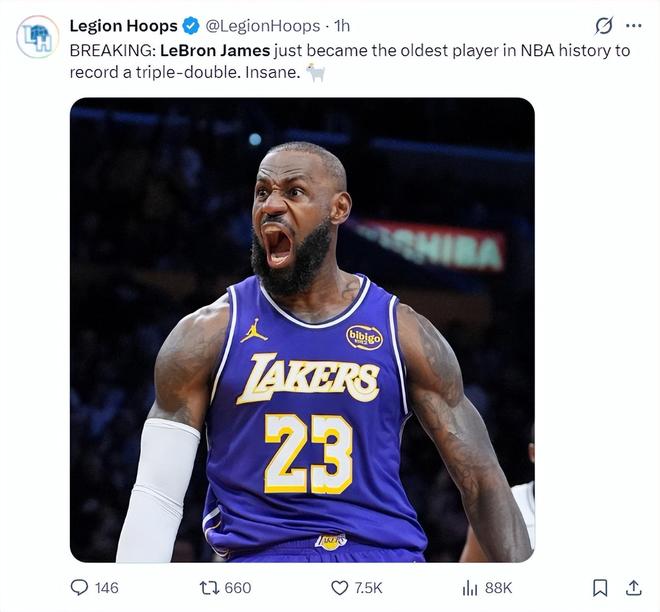
Task: Click the 146 replies count
Action: pos(105,588)
